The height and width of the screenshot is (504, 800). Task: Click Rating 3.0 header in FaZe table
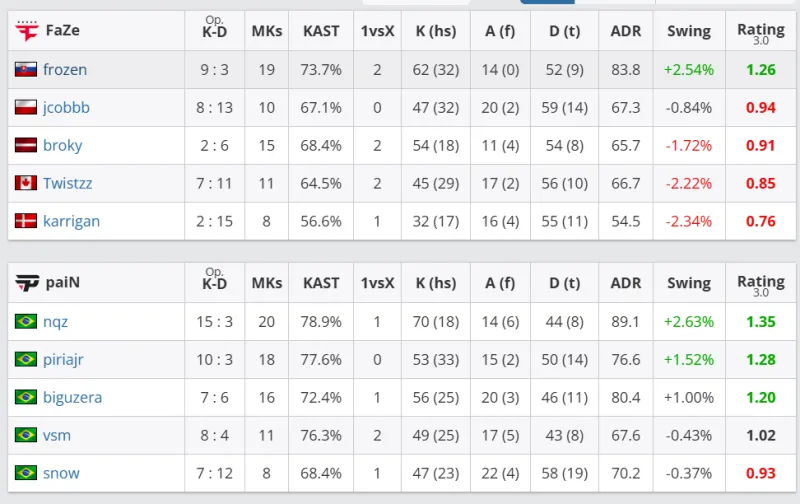[x=760, y=31]
